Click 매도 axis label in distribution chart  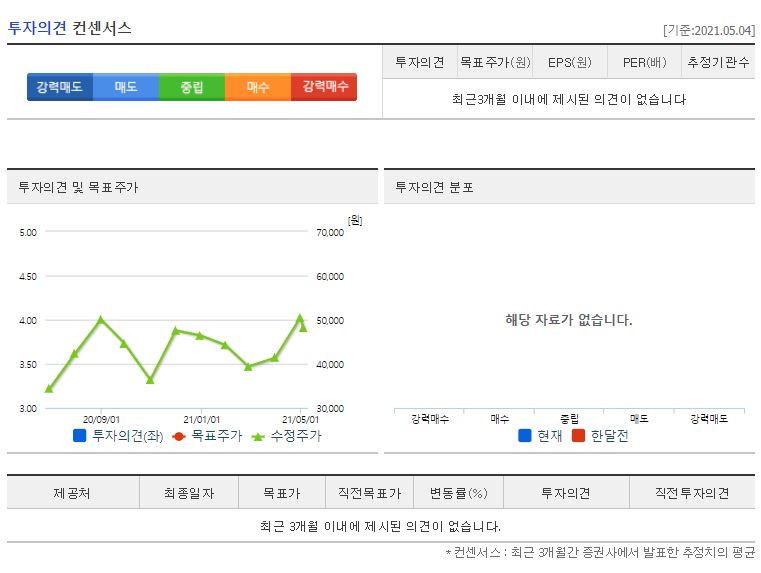point(639,419)
